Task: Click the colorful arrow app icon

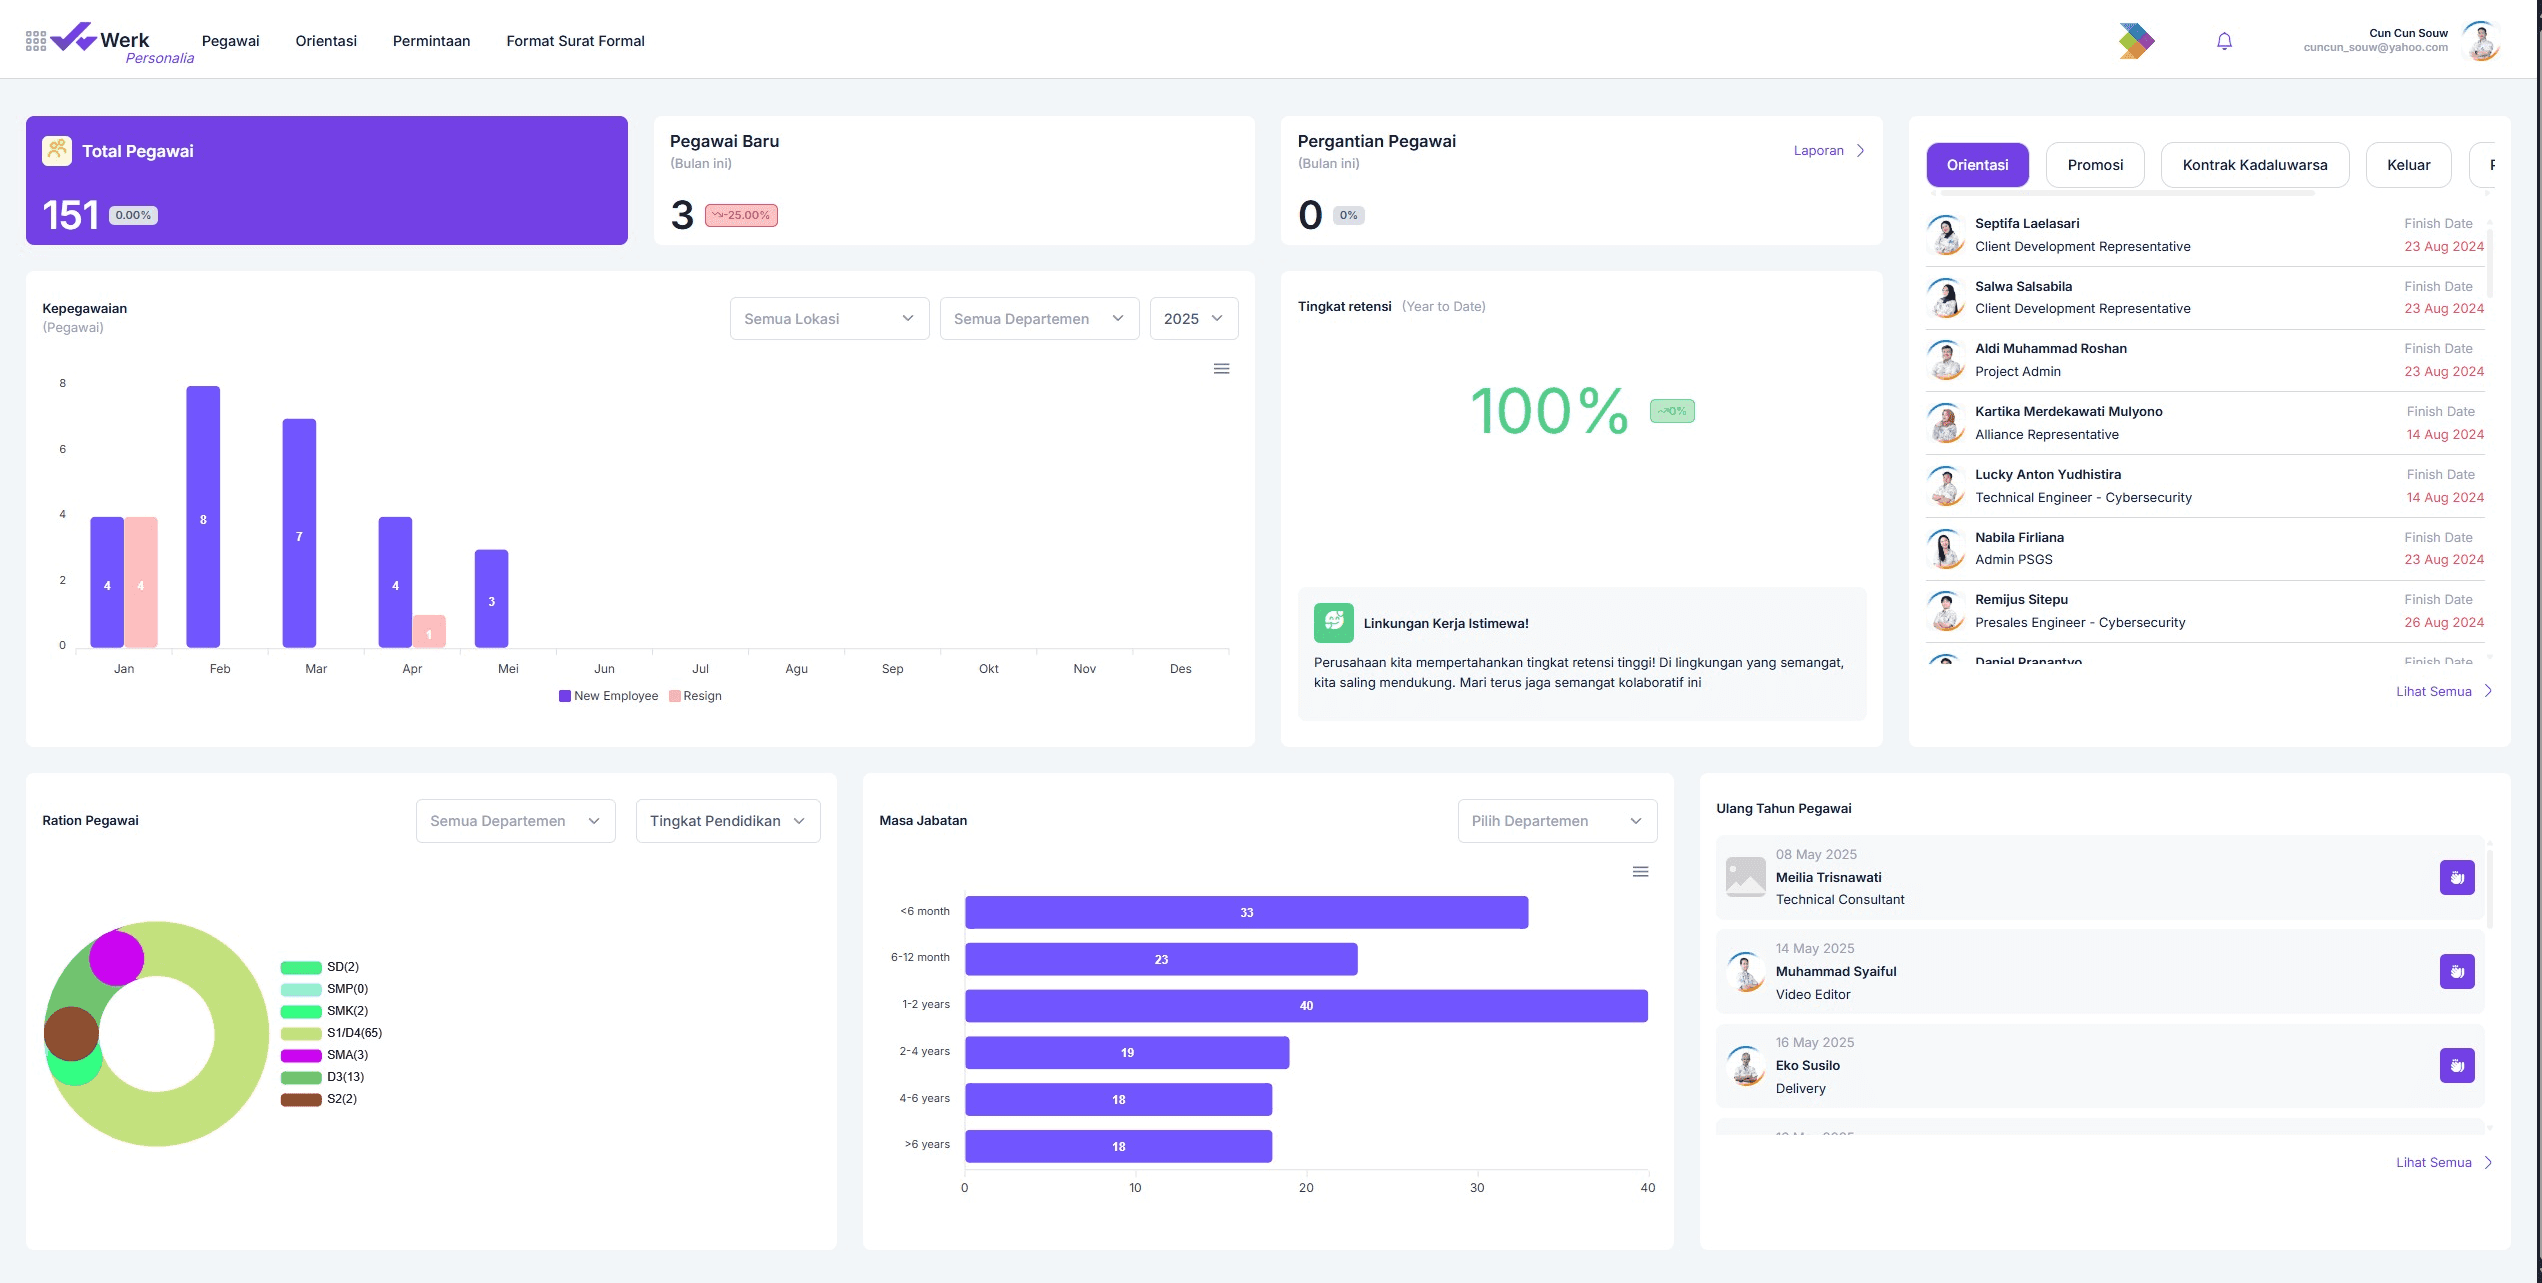Action: [2136, 41]
